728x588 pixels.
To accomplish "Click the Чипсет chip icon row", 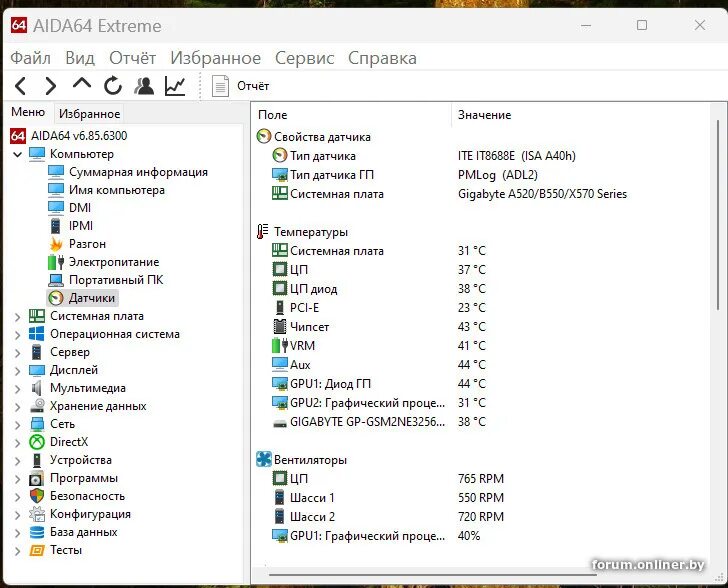I will [x=280, y=327].
